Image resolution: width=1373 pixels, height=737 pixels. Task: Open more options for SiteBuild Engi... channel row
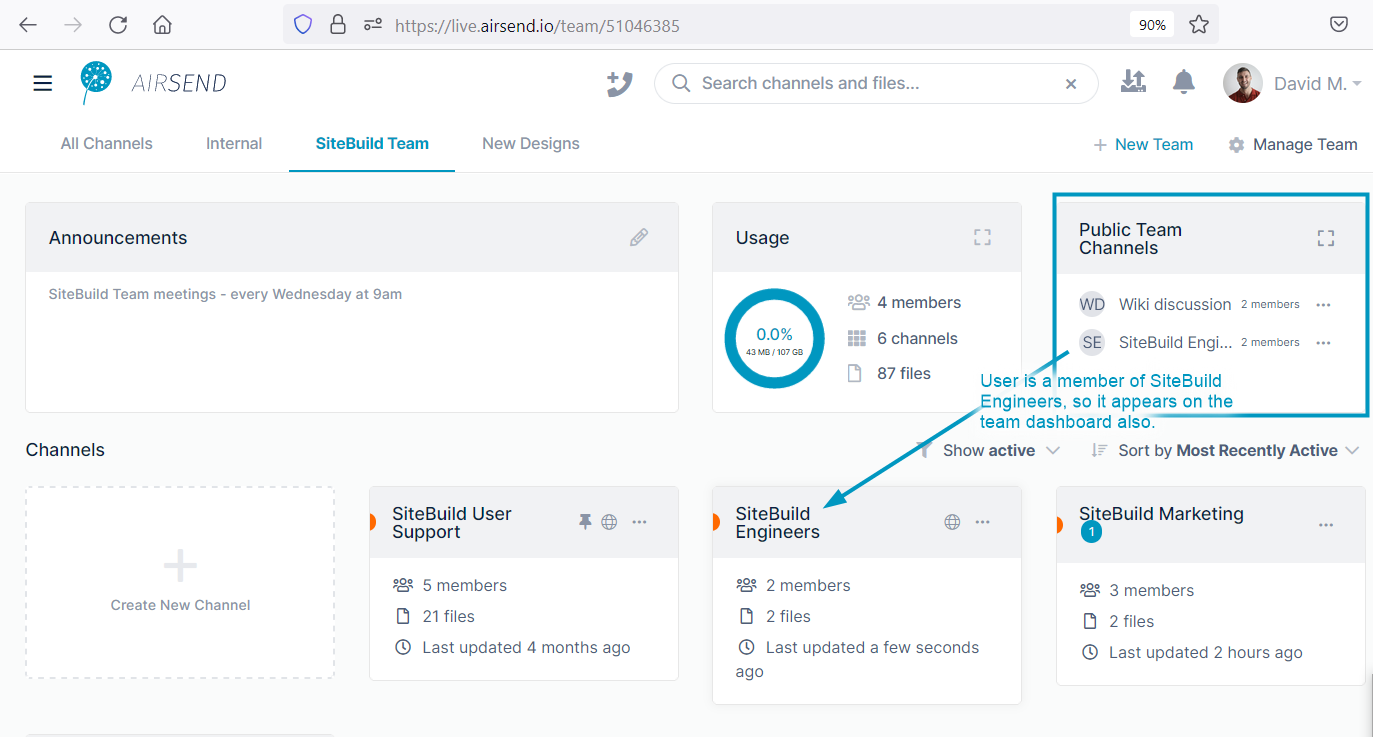coord(1324,342)
